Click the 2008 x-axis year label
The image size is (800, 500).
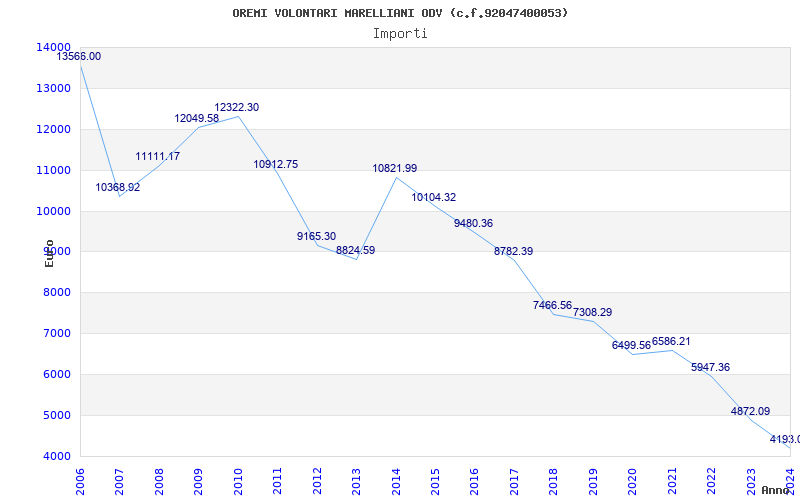pyautogui.click(x=159, y=481)
